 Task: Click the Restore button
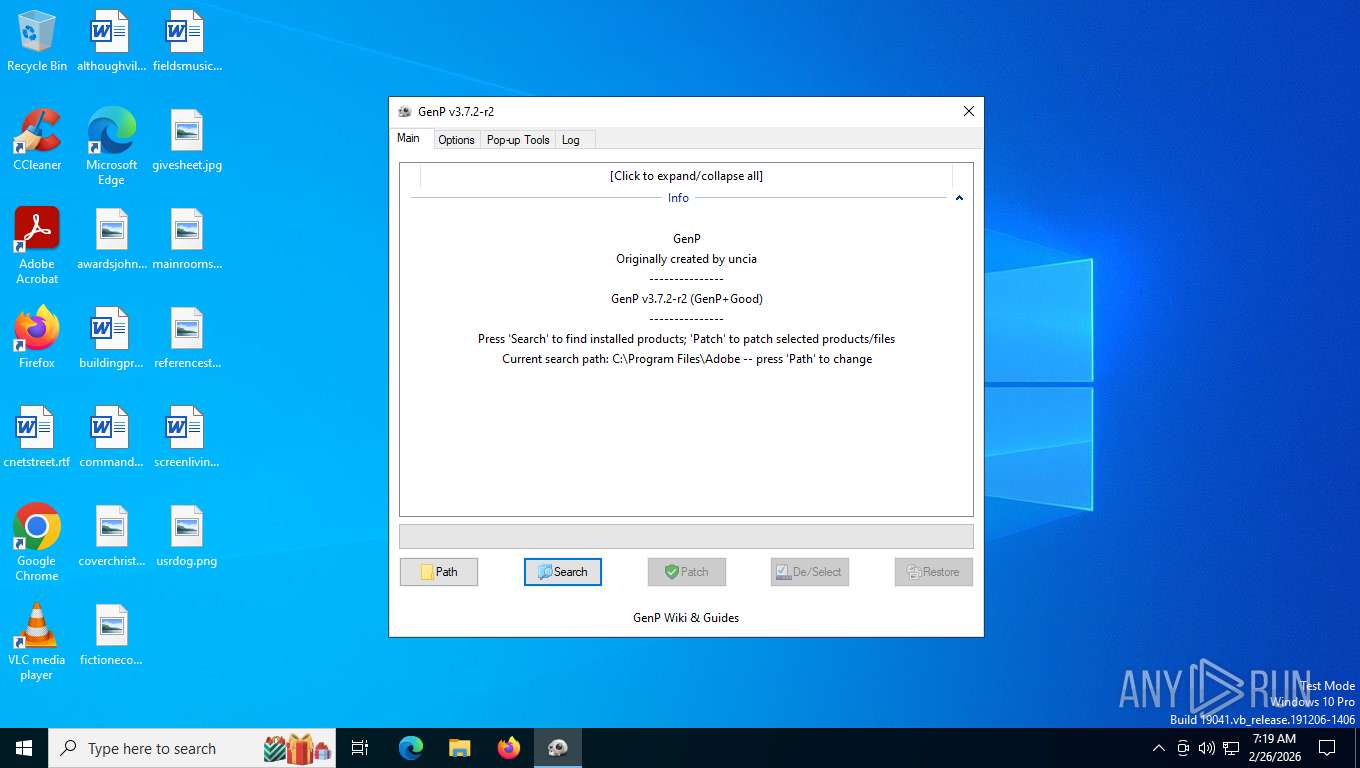tap(934, 572)
